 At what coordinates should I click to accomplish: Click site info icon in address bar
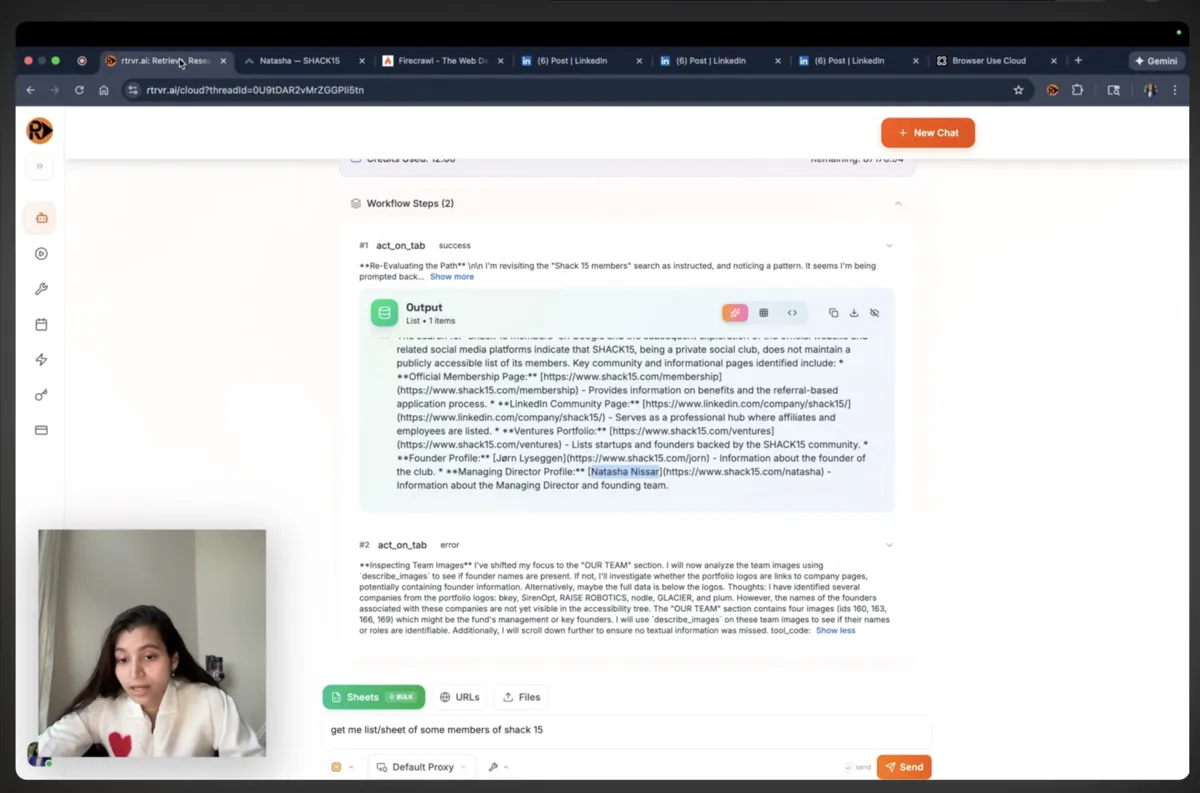tap(133, 90)
